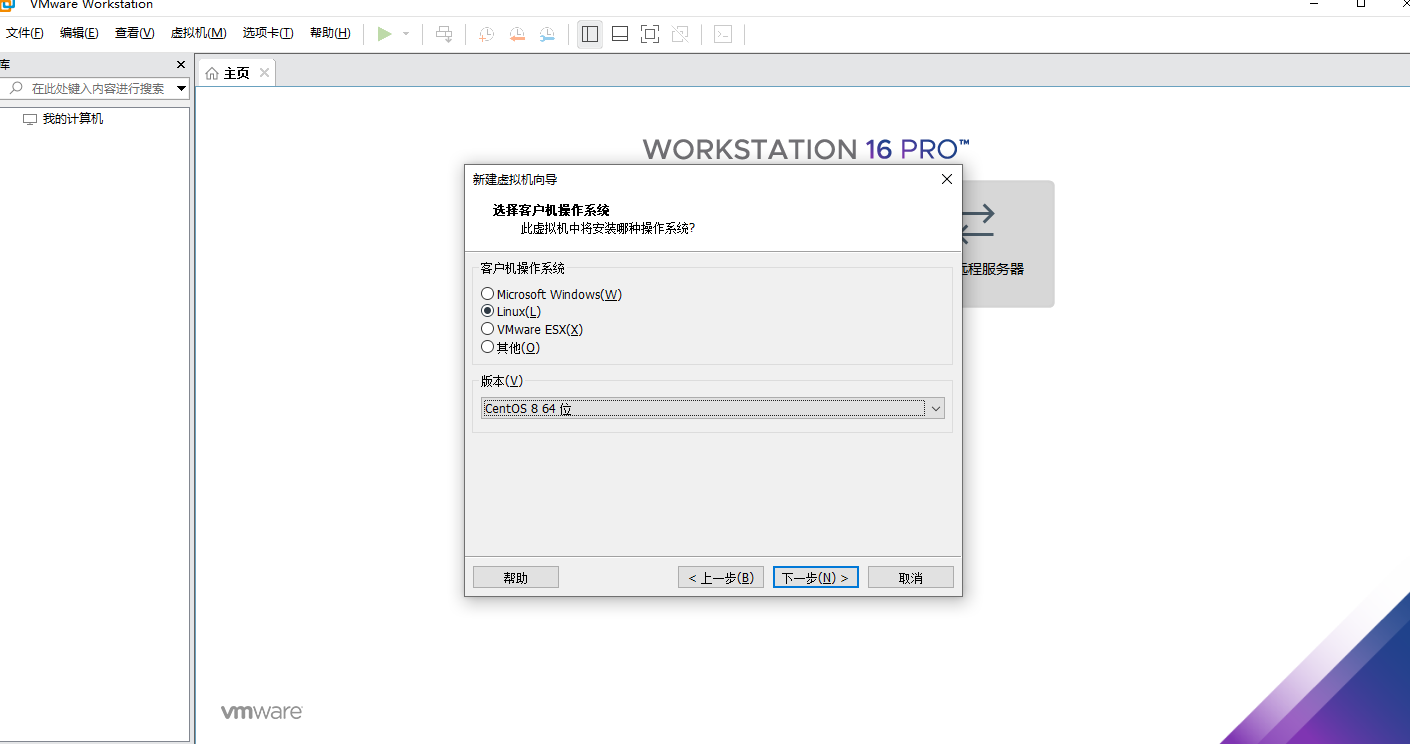Click the take snapshot clock icon

coord(486,34)
